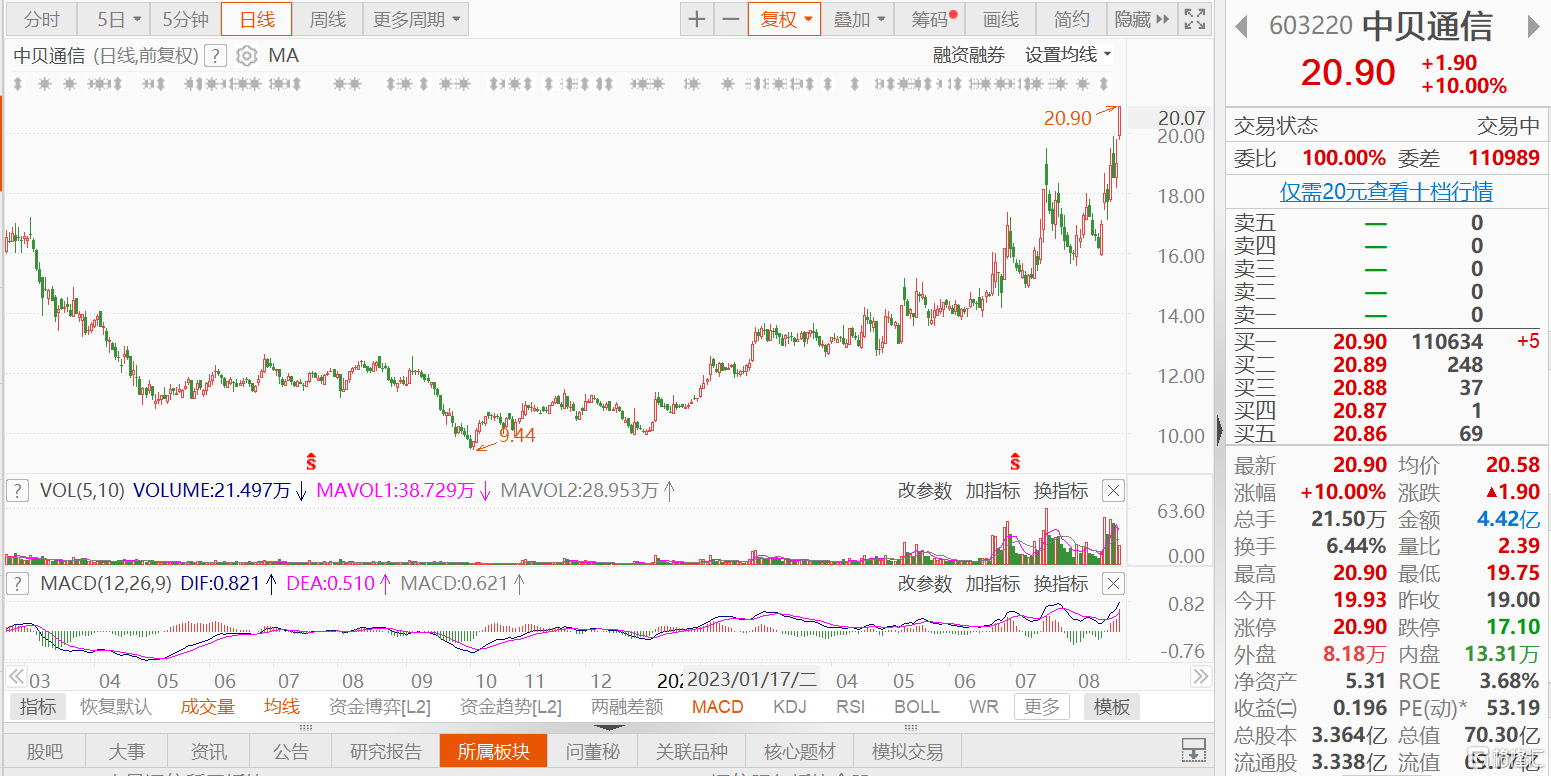Image resolution: width=1551 pixels, height=776 pixels.
Task: Switch to 5分钟 chart period
Action: point(185,19)
